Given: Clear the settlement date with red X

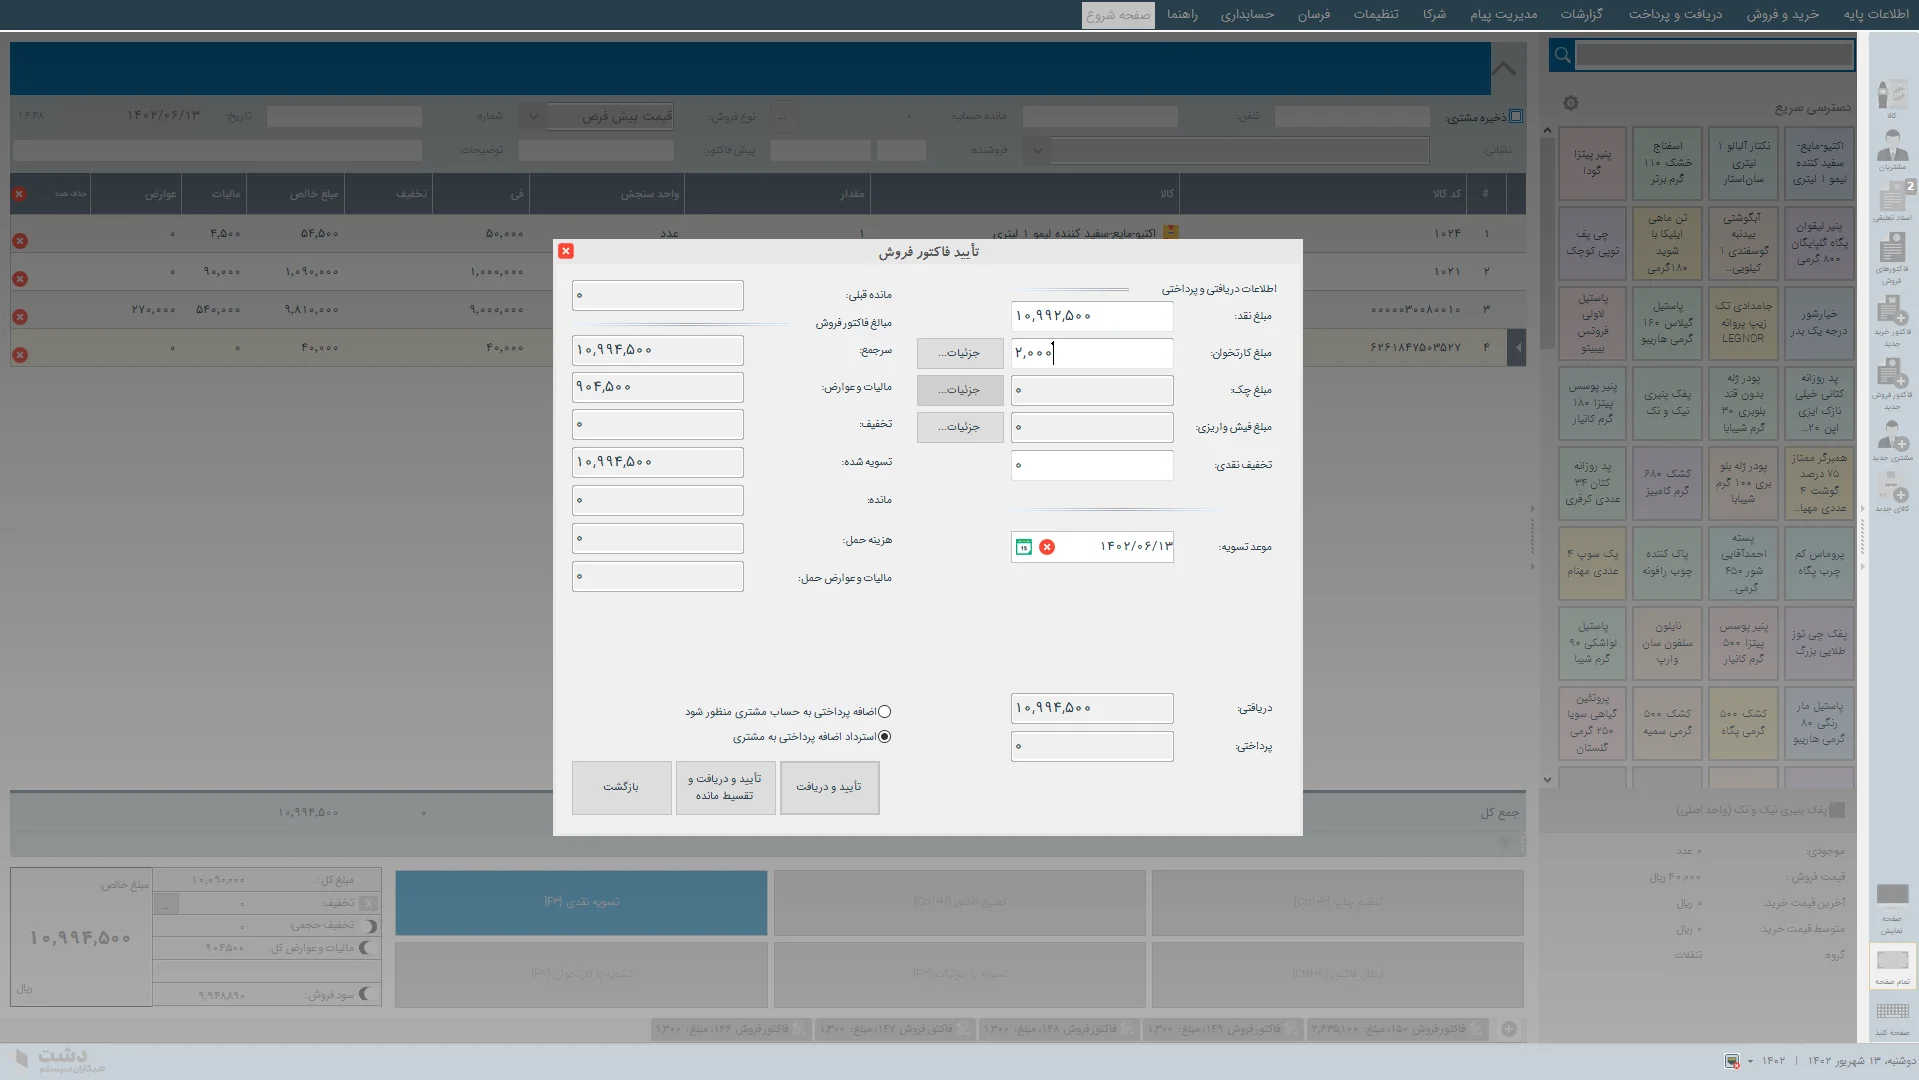Looking at the screenshot, I should tap(1047, 547).
